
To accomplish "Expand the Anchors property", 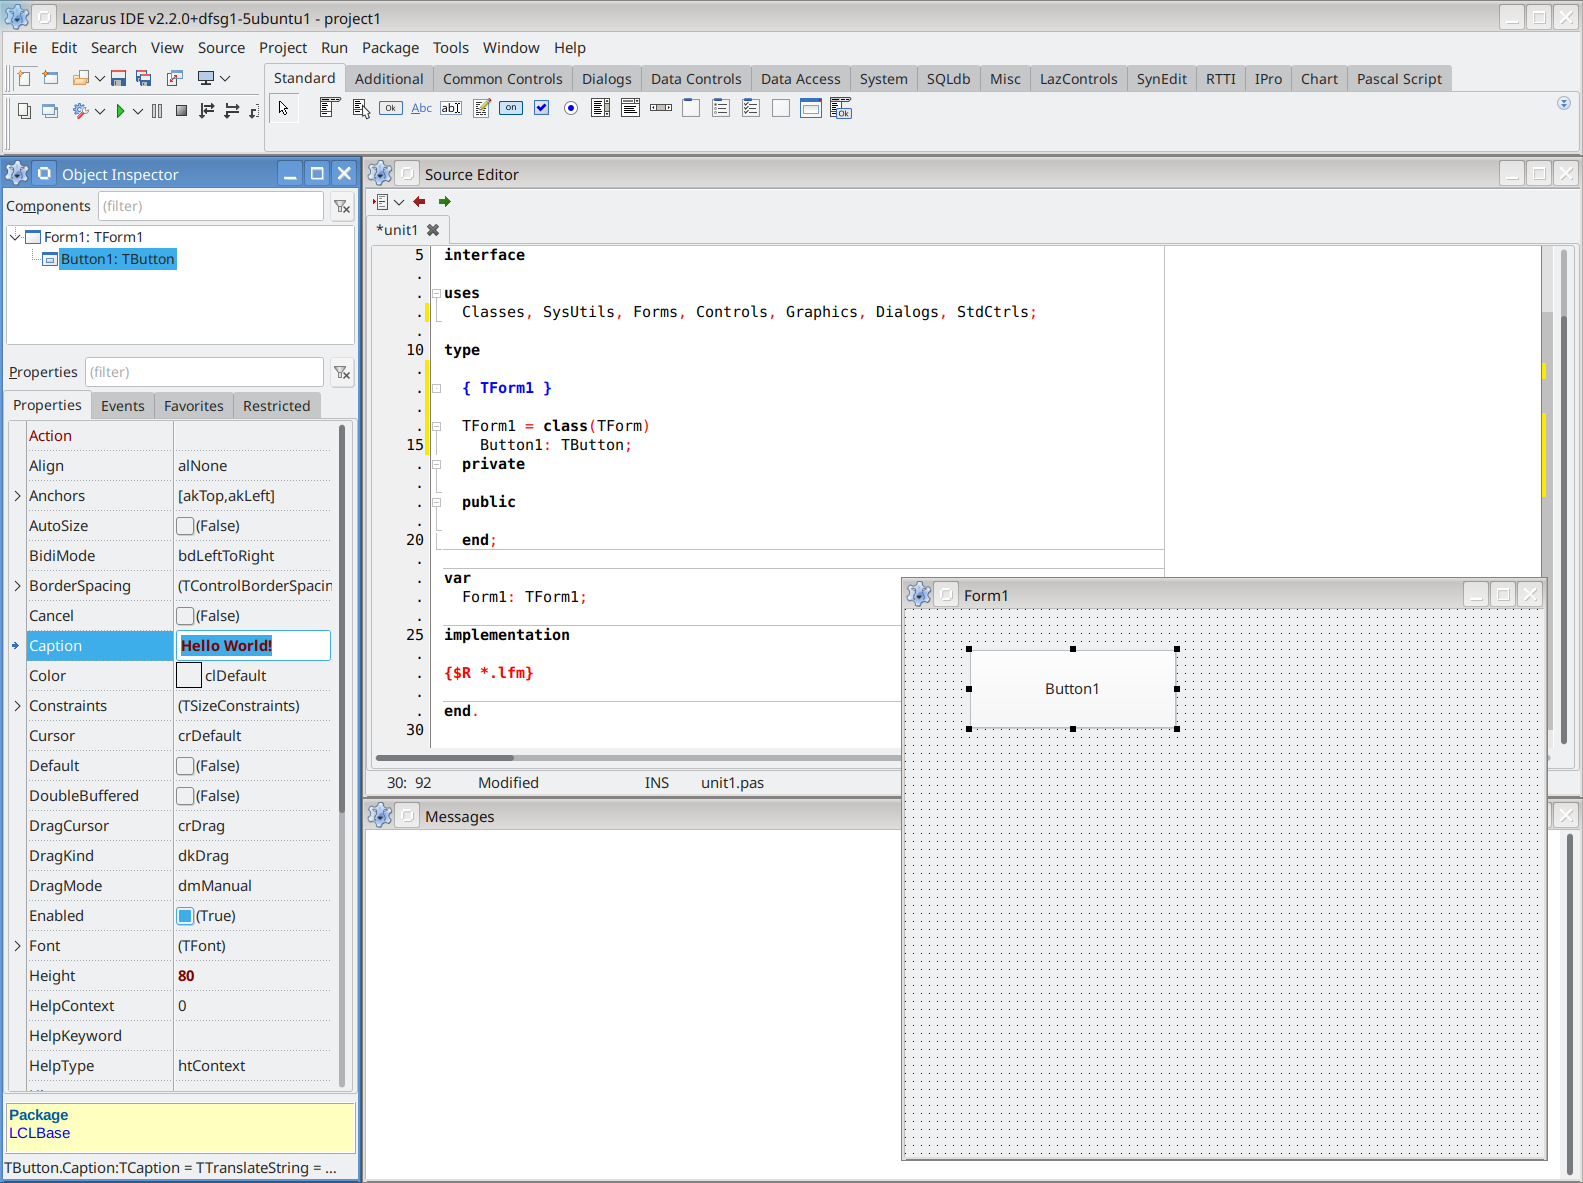I will pyautogui.click(x=17, y=496).
